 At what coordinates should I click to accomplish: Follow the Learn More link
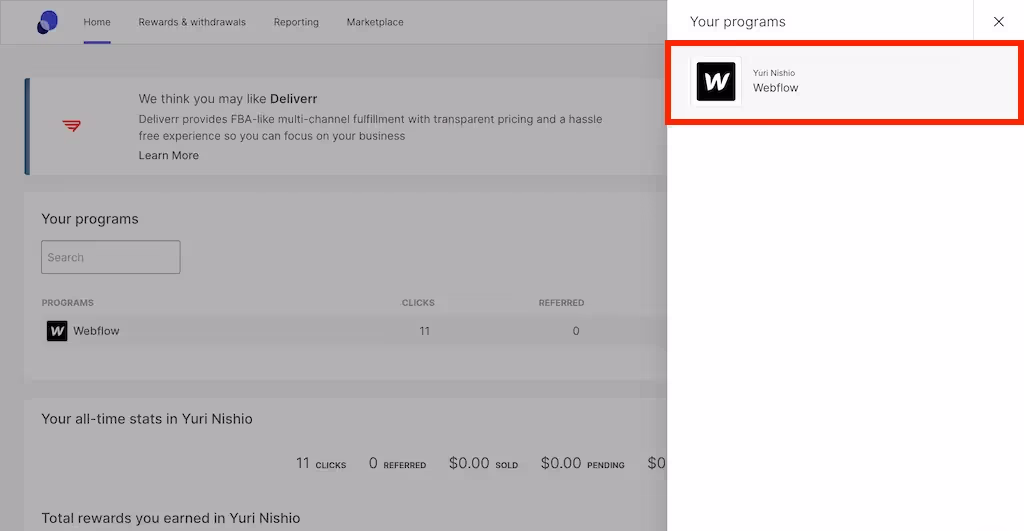[x=168, y=155]
